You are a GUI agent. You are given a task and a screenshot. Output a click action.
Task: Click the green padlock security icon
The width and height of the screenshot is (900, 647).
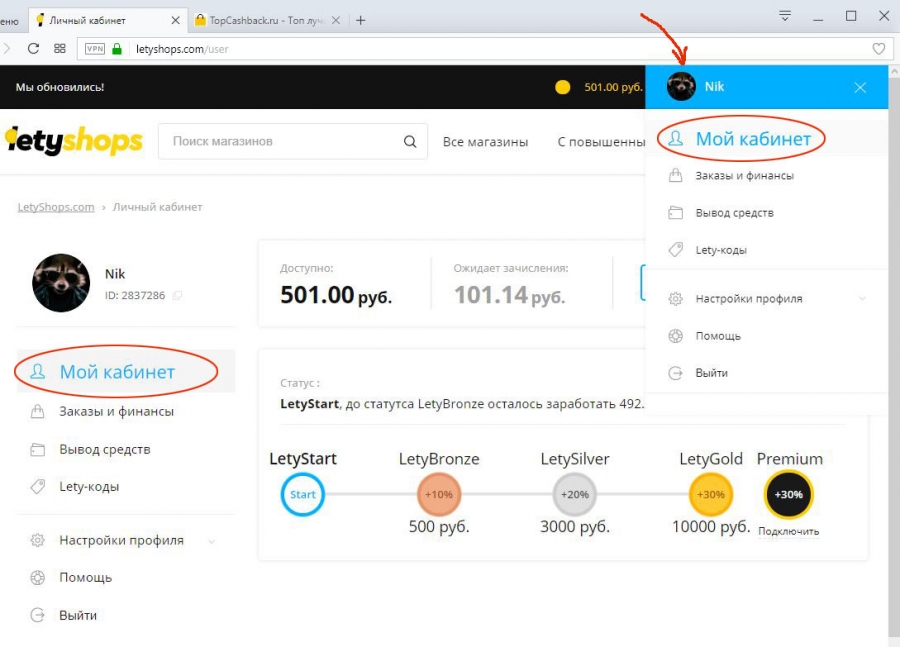tap(117, 49)
